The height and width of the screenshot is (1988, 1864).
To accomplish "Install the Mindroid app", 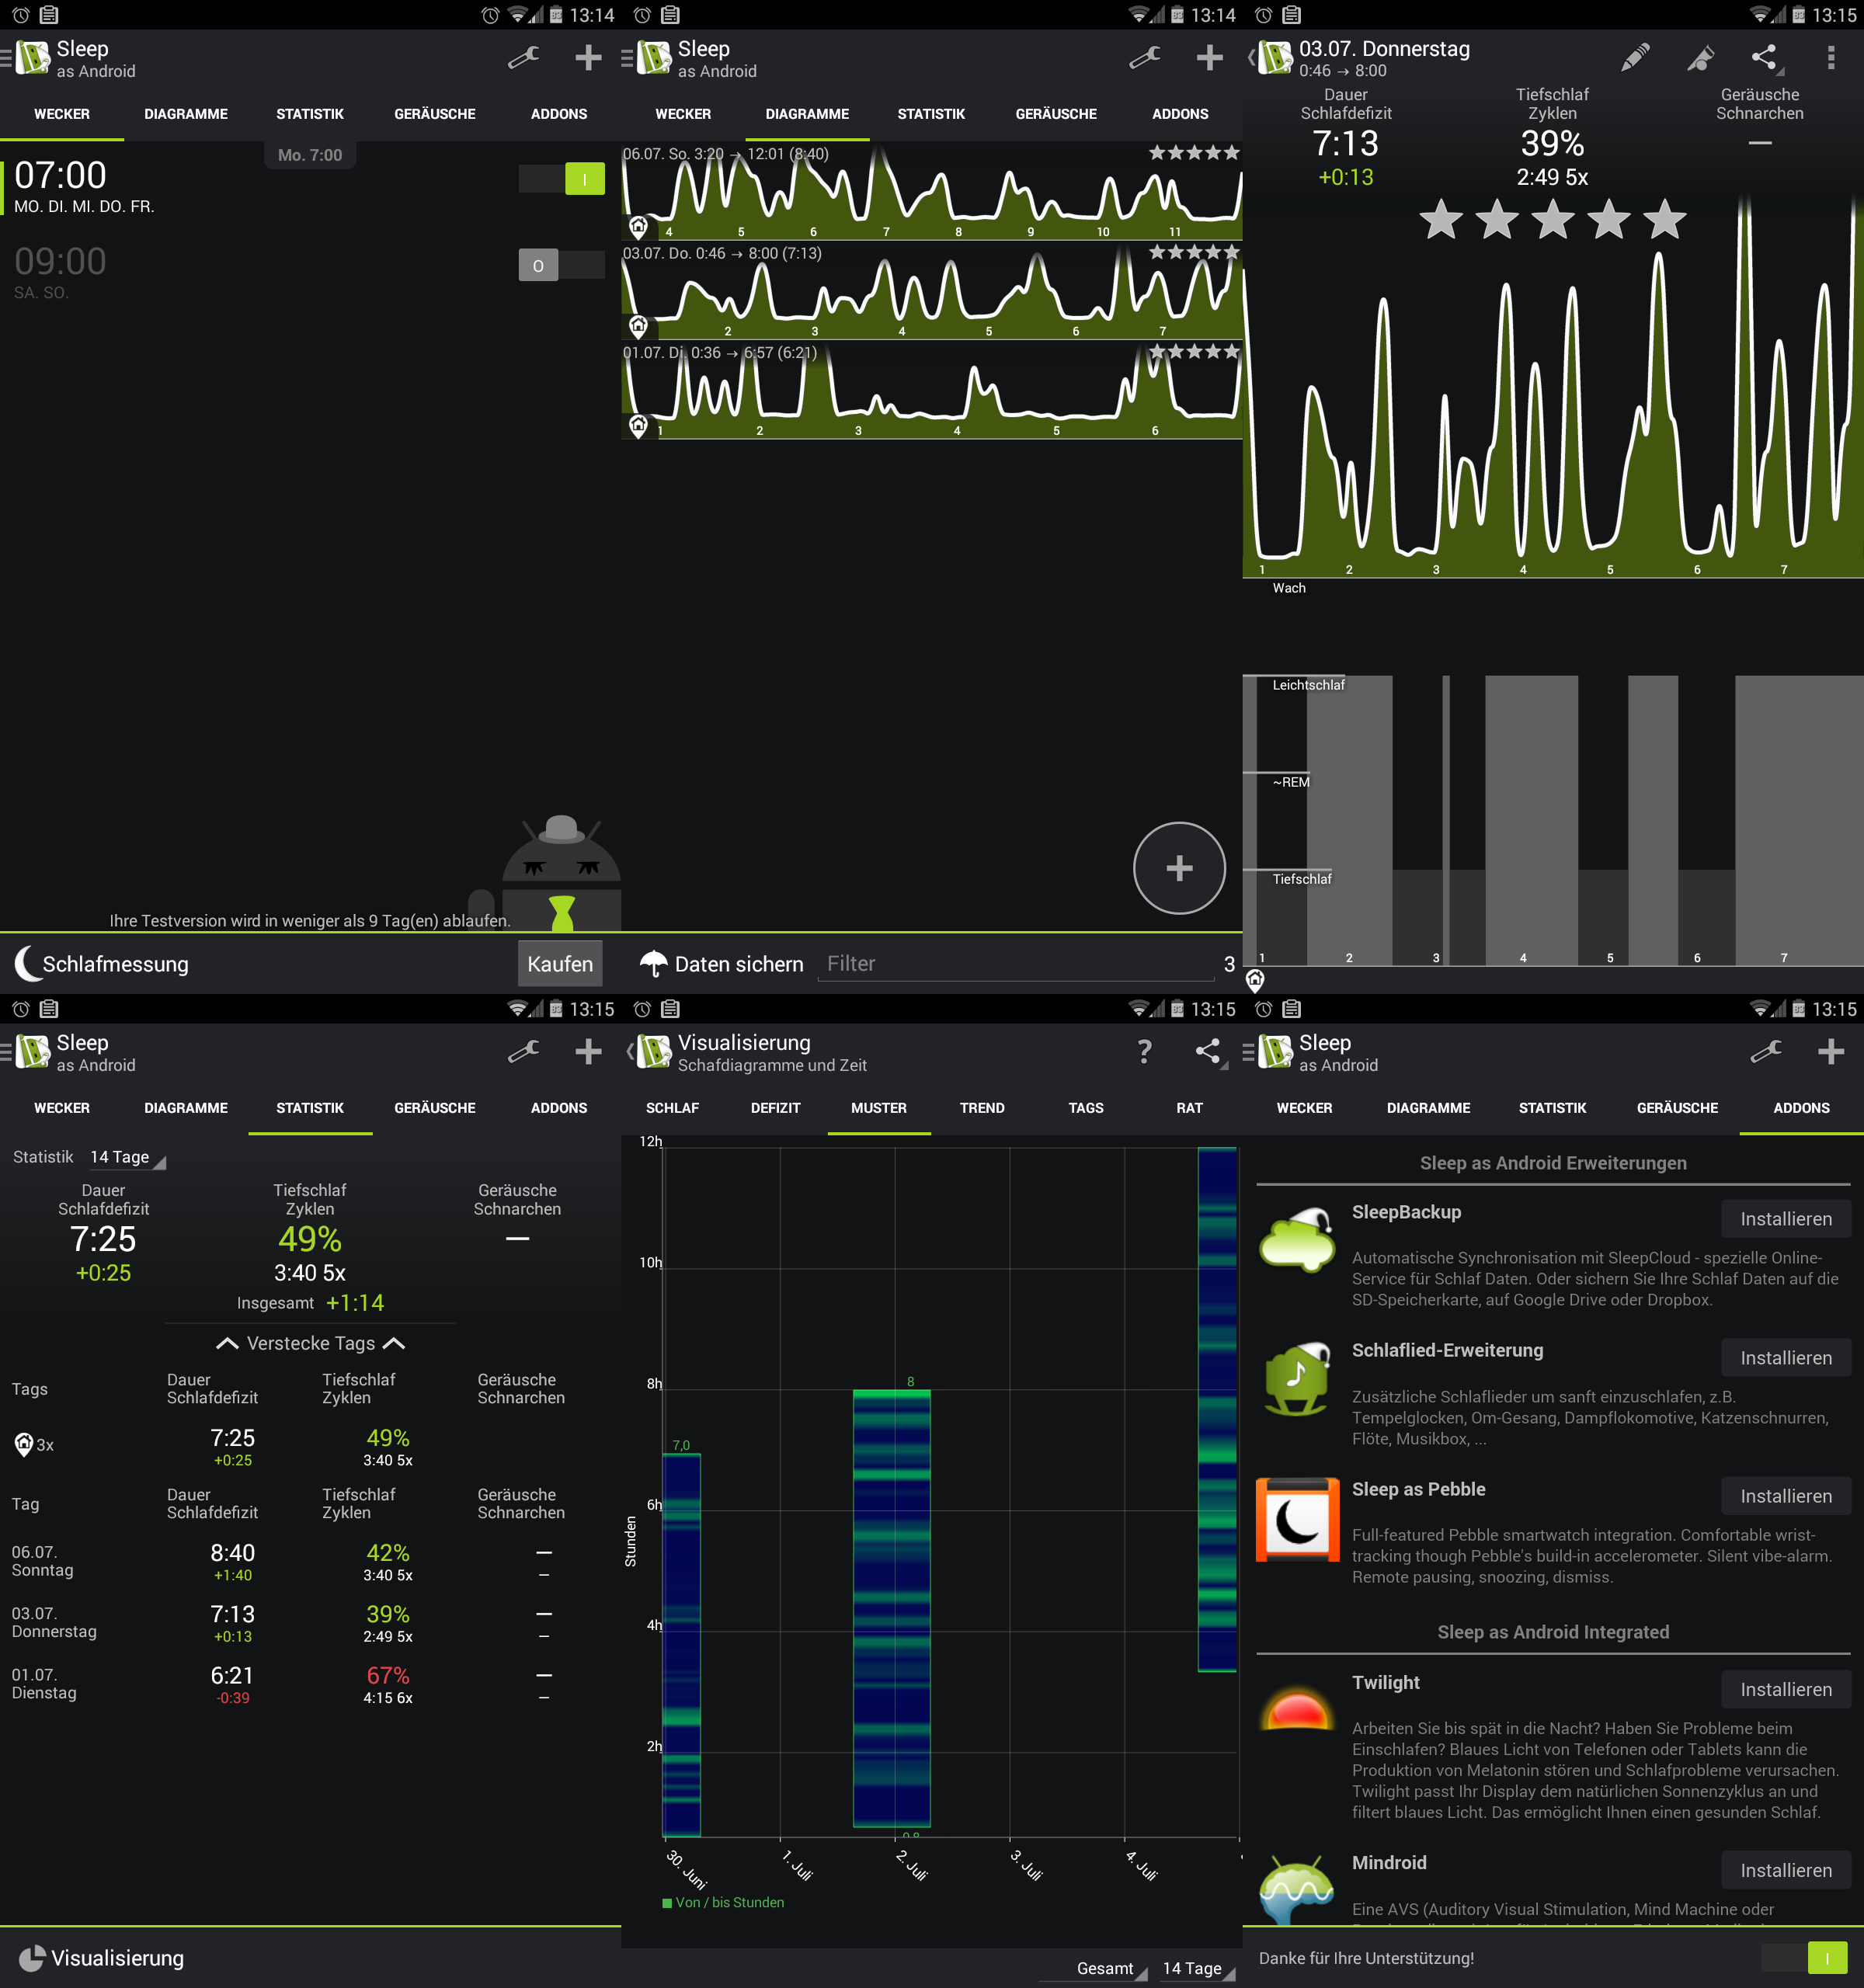I will pos(1786,1870).
